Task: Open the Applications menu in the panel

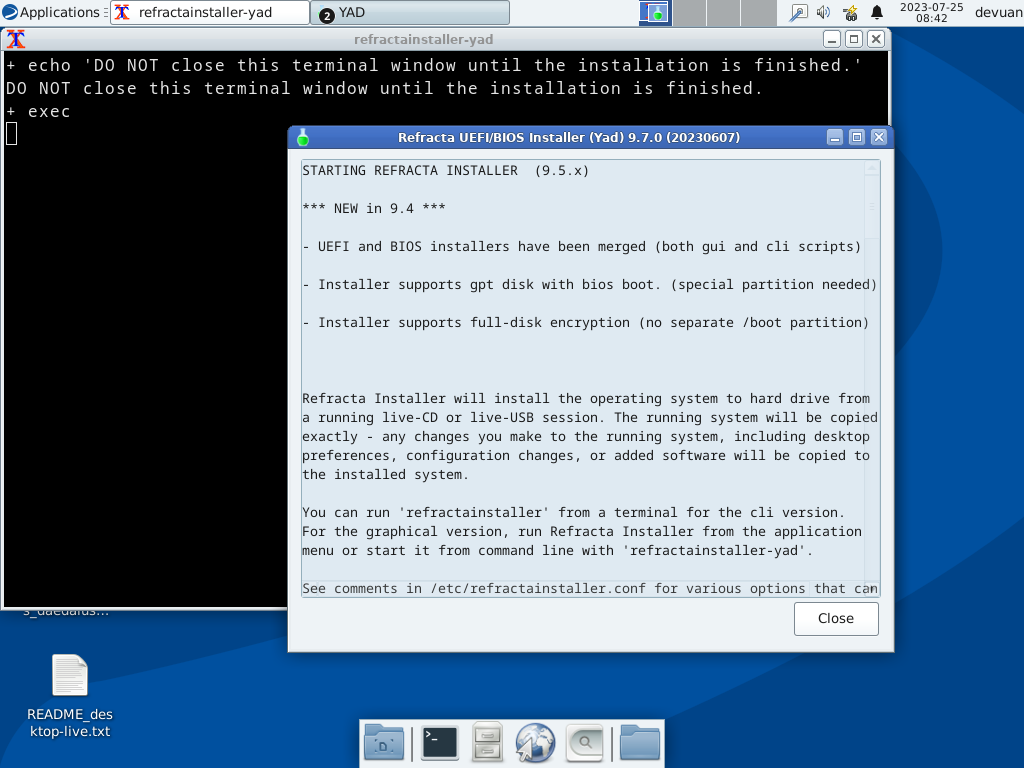Action: point(51,12)
